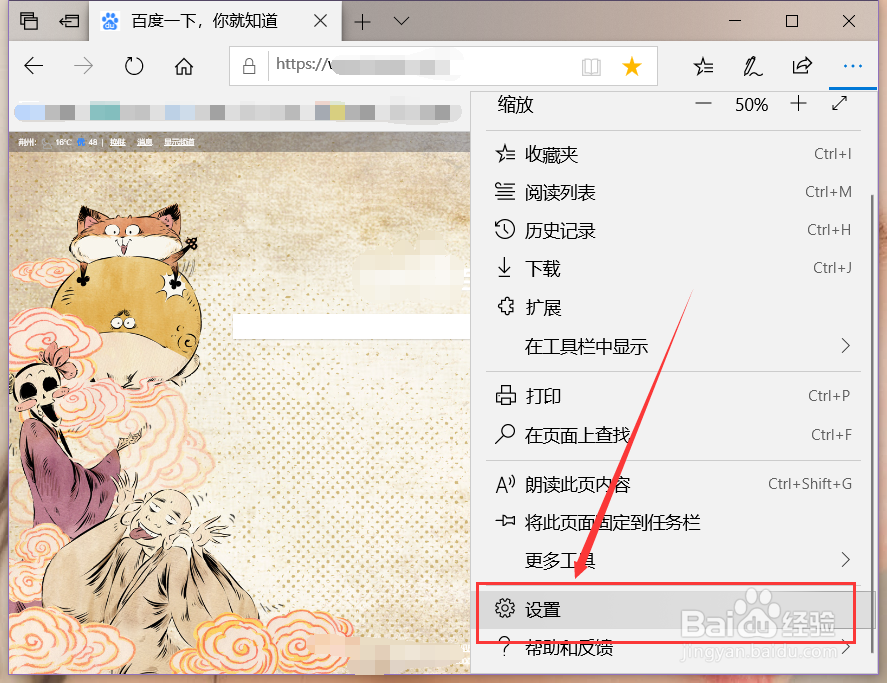Viewport: 887px width, 683px height.
Task: Select 将此页面固定到任务栏
Action: (x=673, y=522)
